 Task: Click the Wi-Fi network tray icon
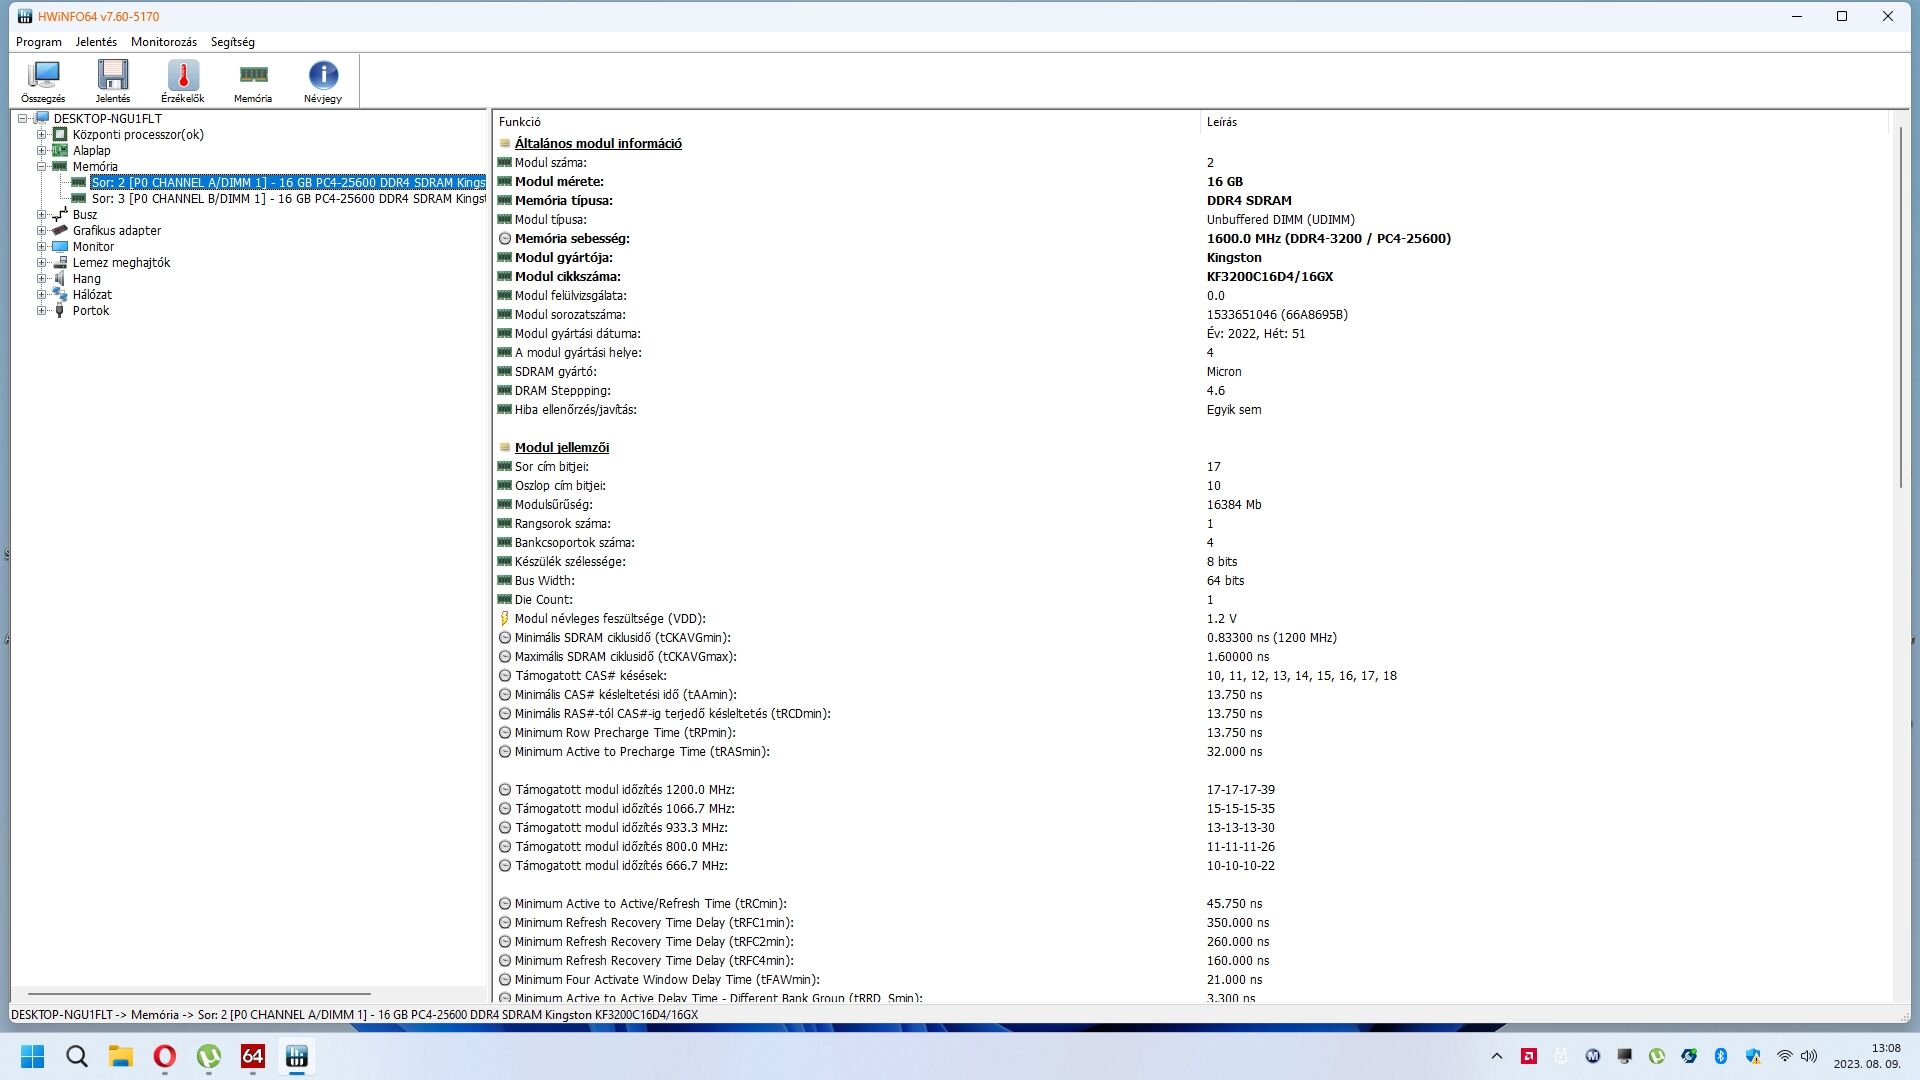pos(1784,1056)
